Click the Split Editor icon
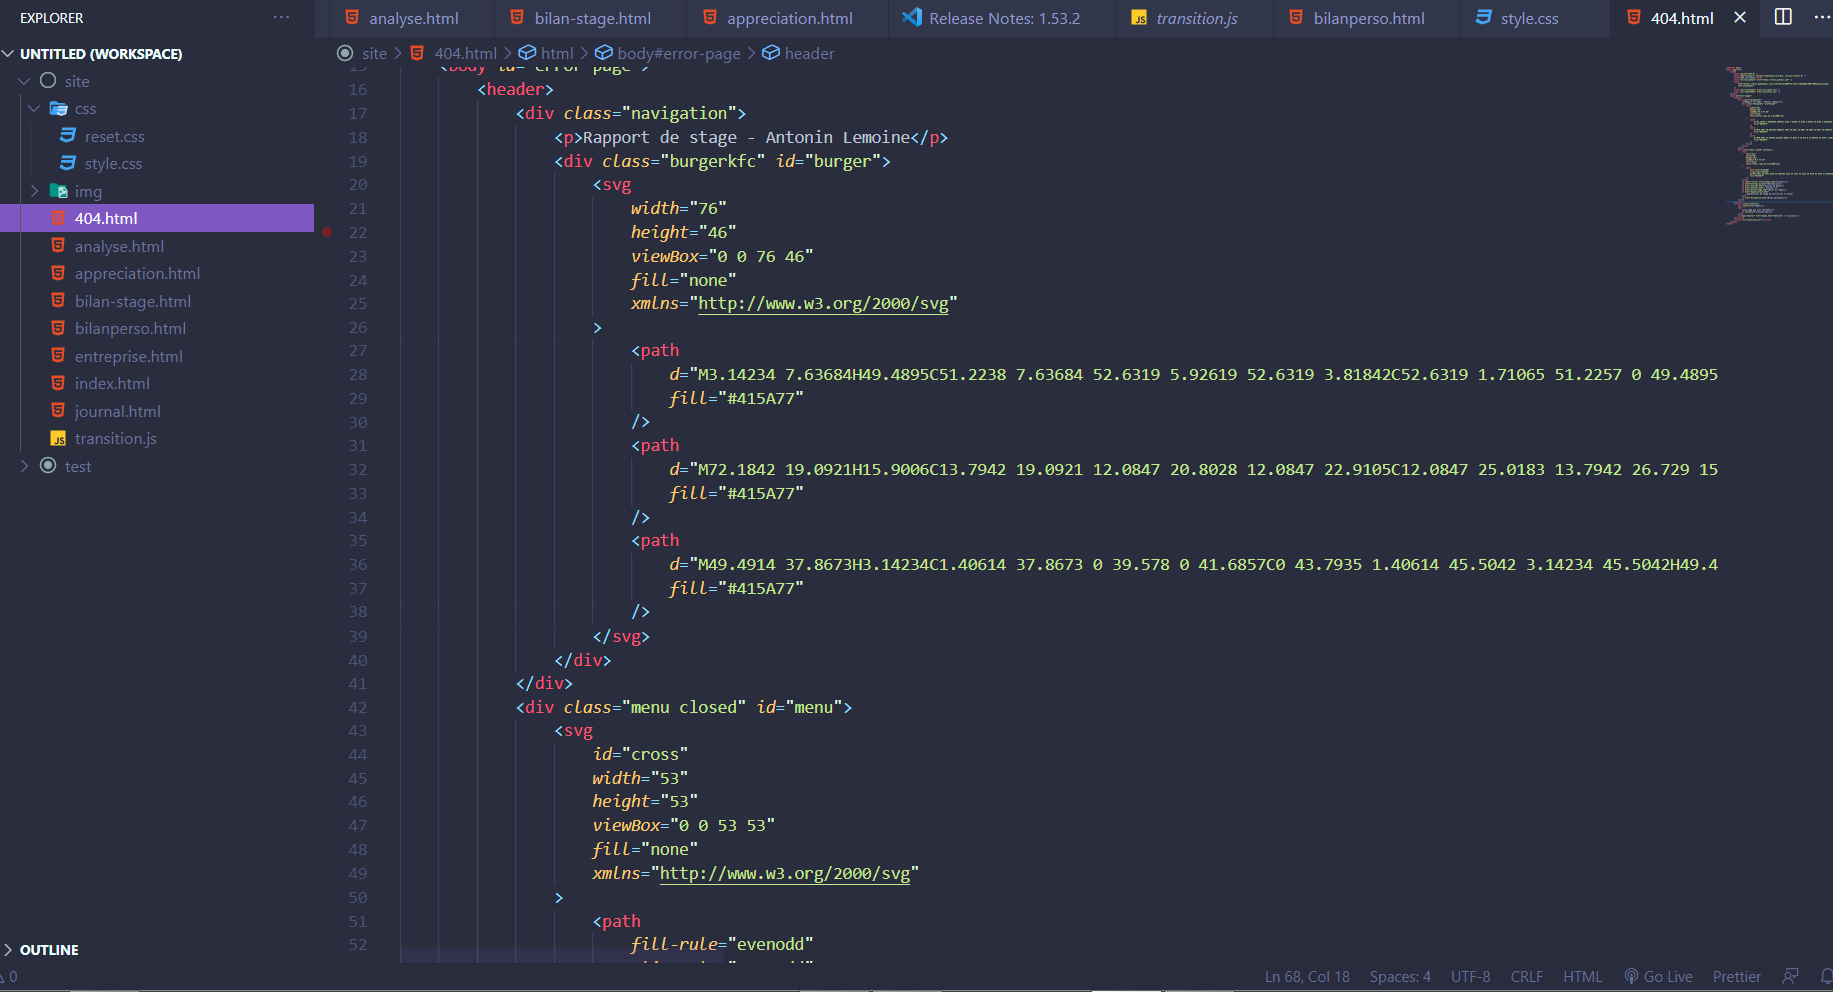The height and width of the screenshot is (992, 1833). pos(1783,17)
